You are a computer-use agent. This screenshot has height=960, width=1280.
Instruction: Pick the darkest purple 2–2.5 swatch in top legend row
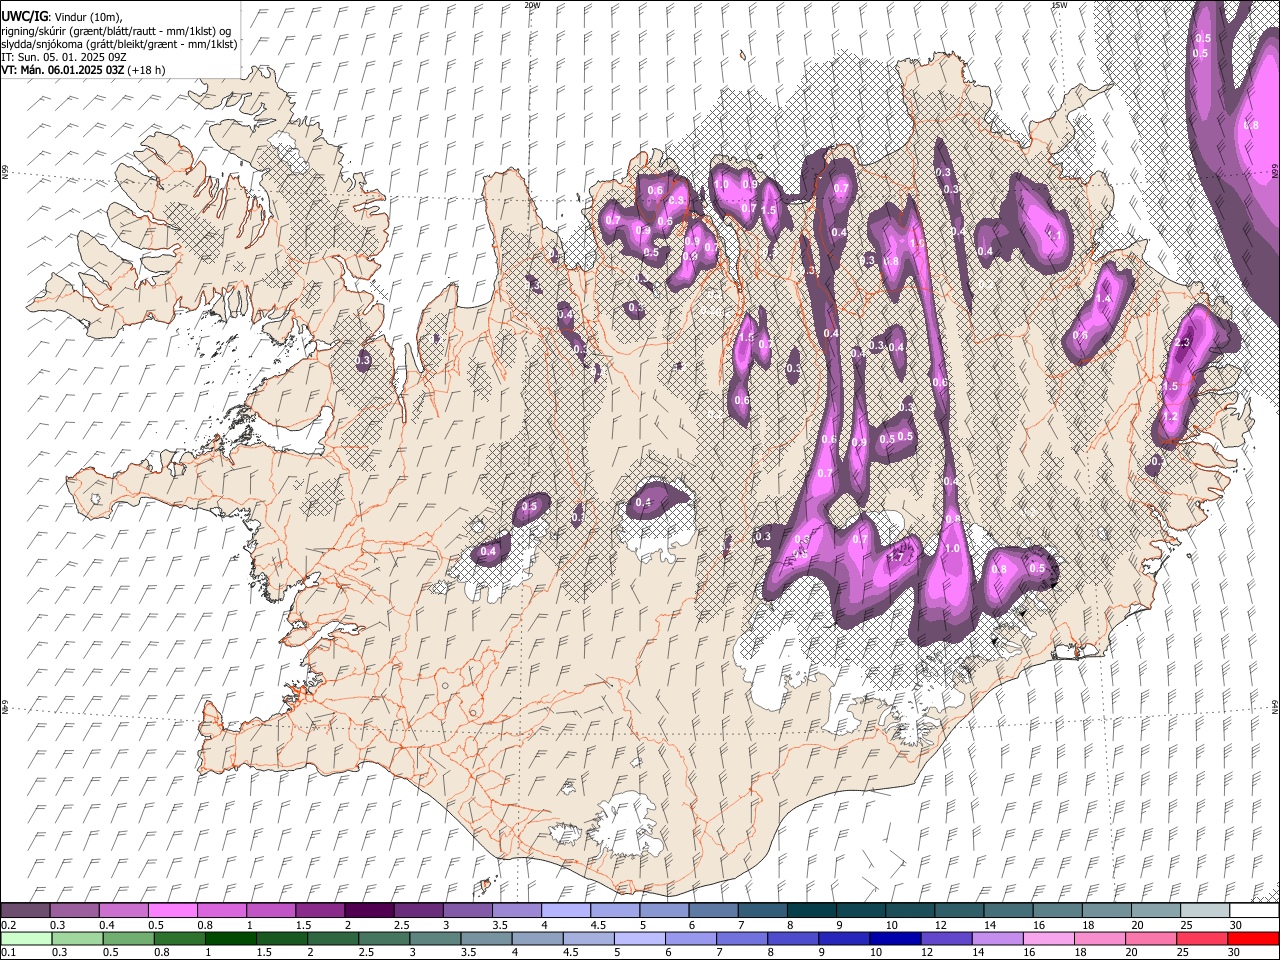369,911
